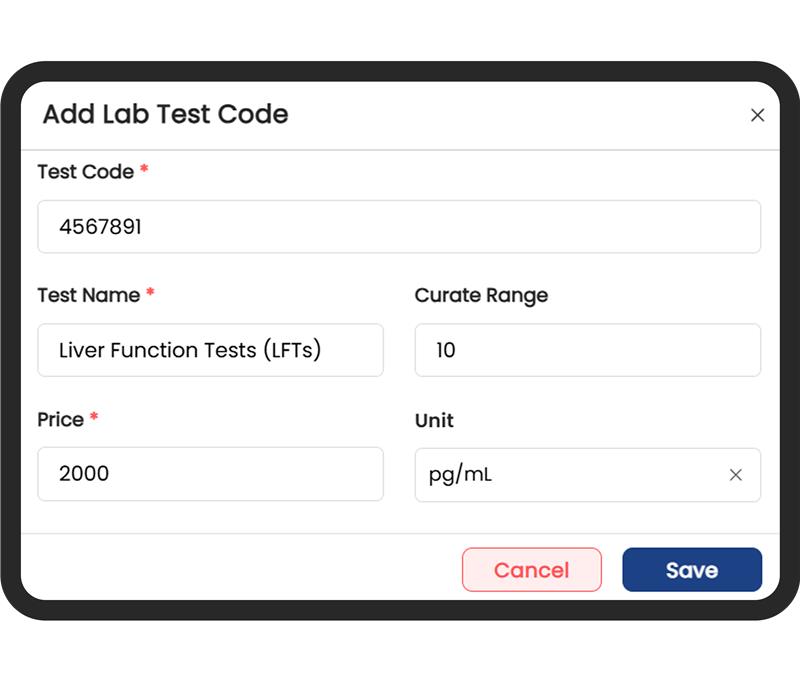Close the Add Lab Test Code dialog
800x685 pixels.
pyautogui.click(x=757, y=115)
